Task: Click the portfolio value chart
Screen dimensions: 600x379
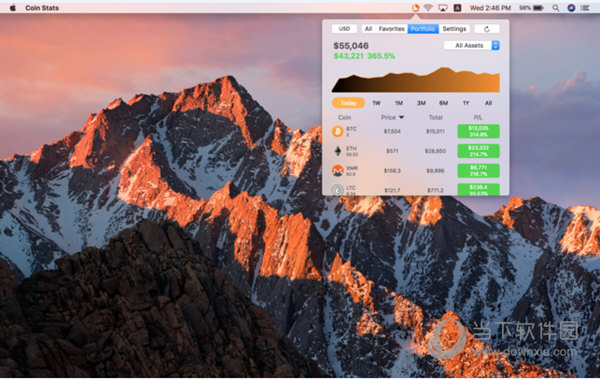Action: click(416, 80)
